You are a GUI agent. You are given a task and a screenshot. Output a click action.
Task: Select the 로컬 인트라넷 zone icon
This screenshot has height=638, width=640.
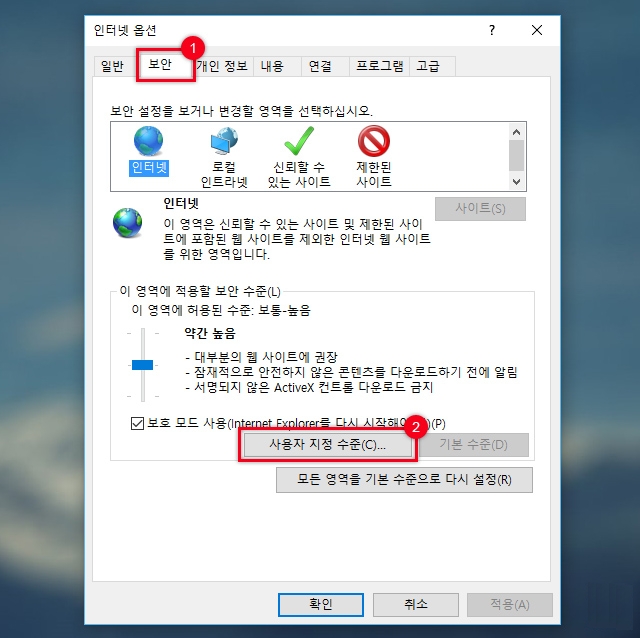224,141
